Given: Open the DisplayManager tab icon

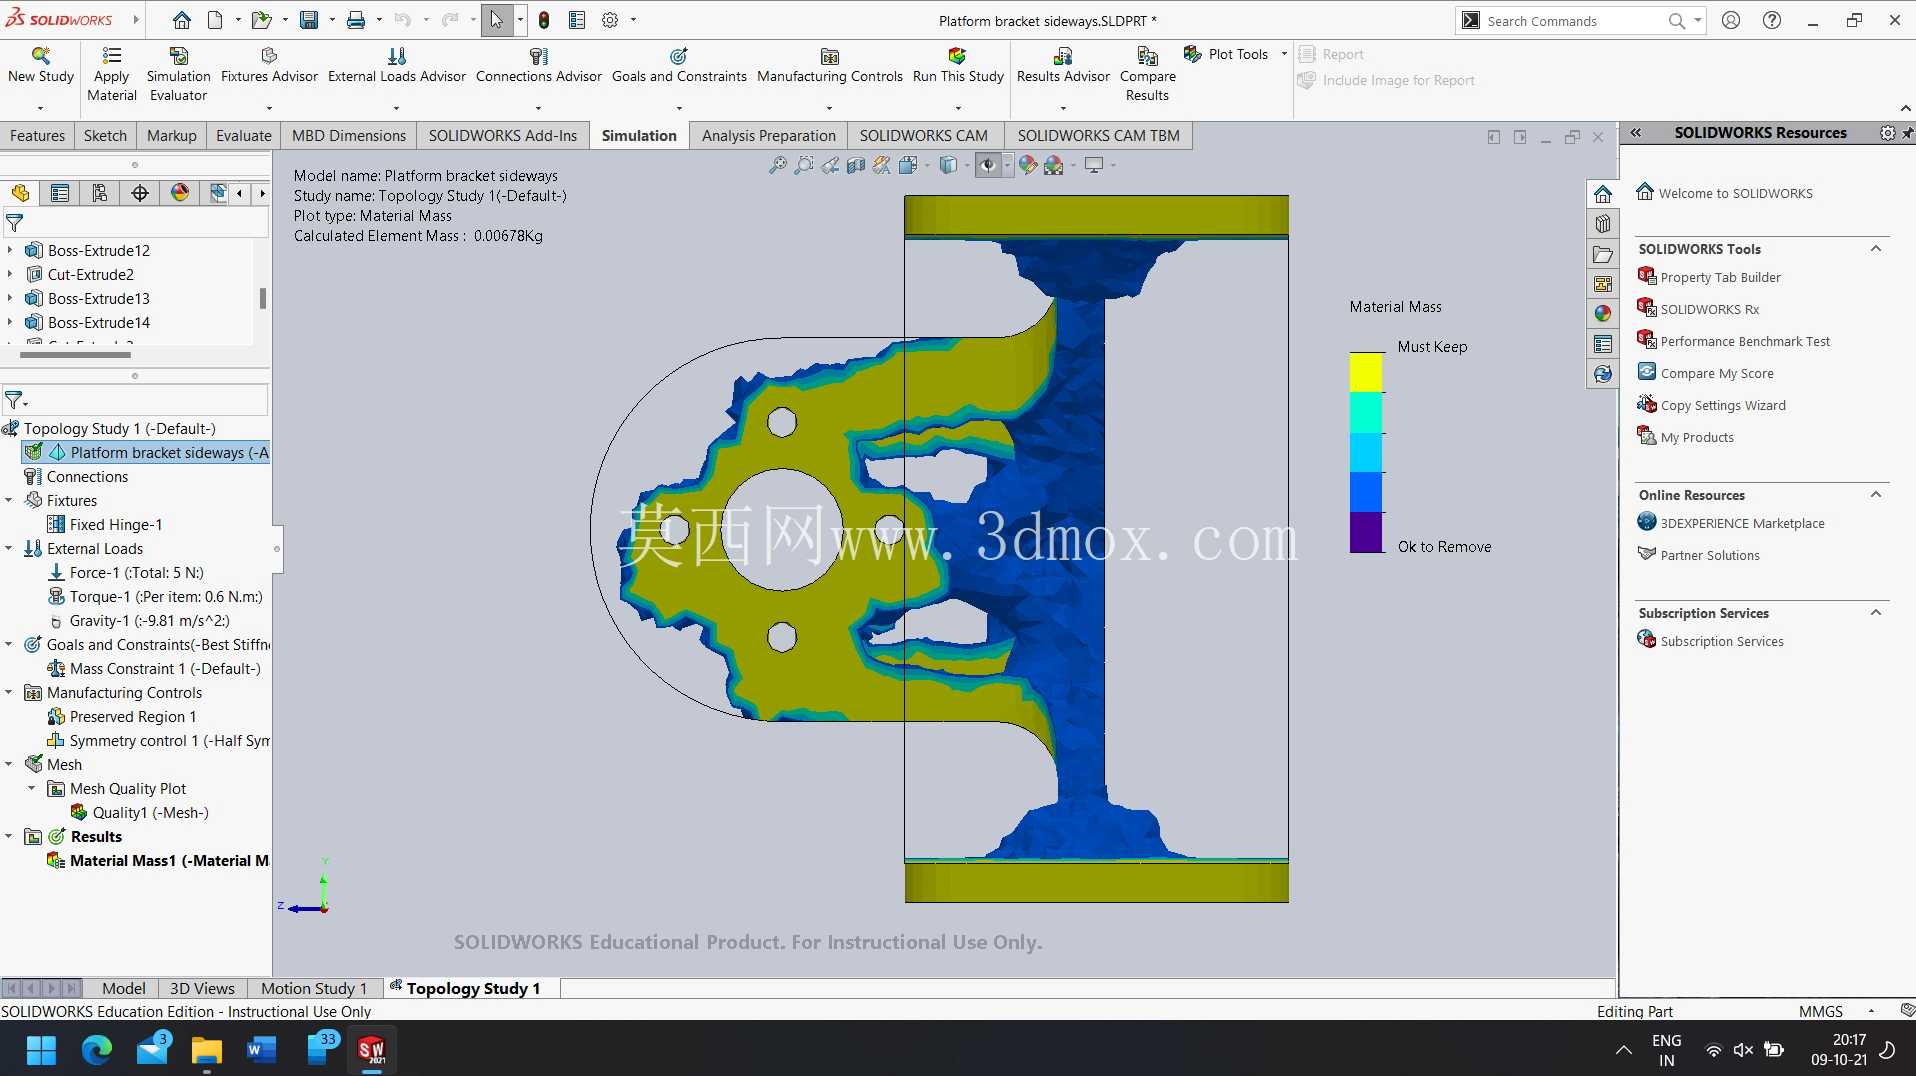Looking at the screenshot, I should [180, 193].
